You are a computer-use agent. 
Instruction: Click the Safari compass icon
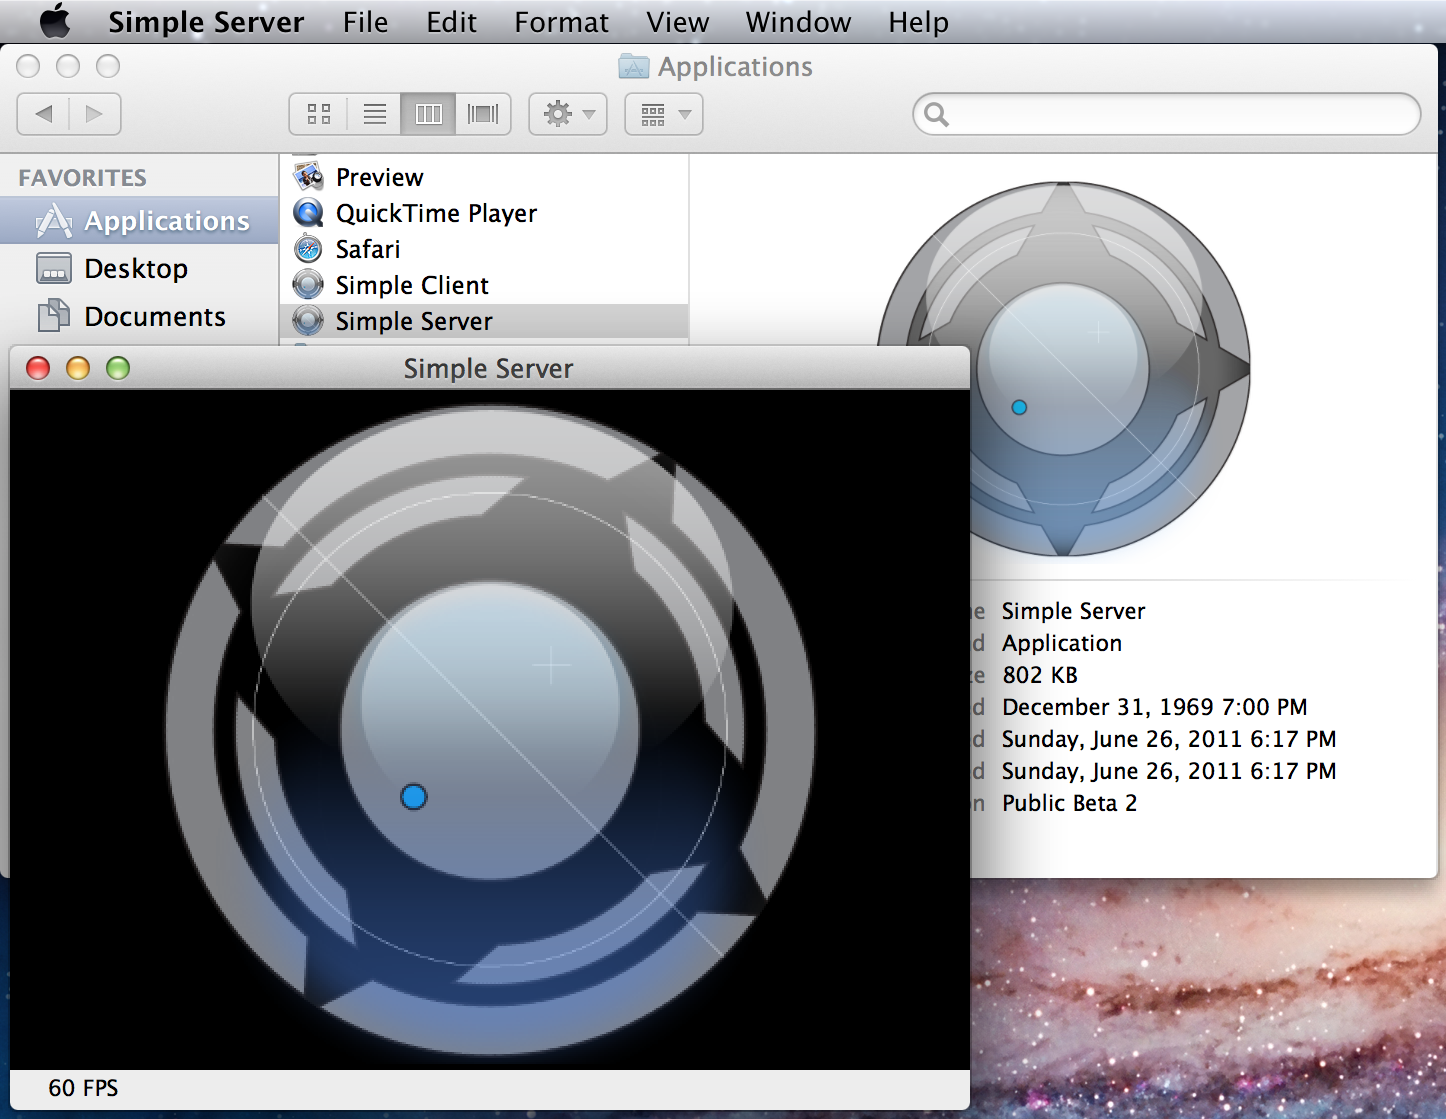[x=308, y=249]
